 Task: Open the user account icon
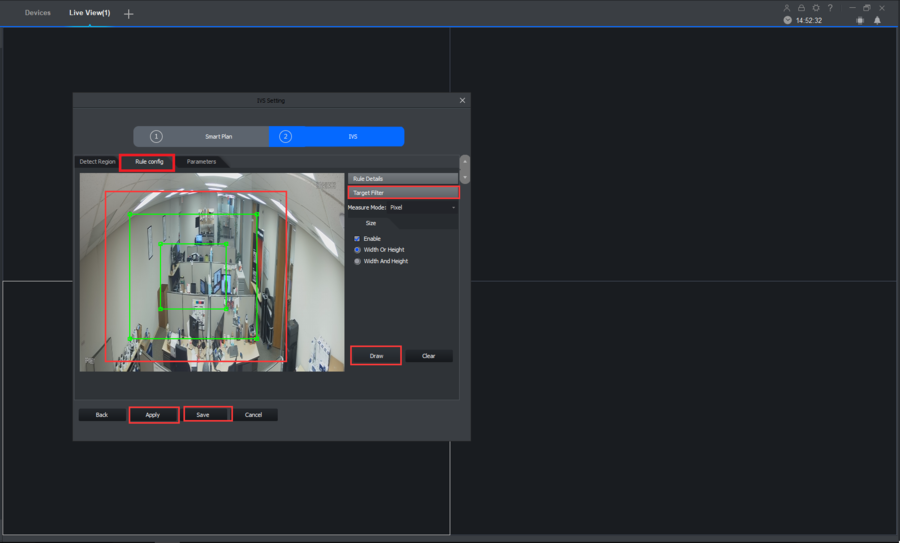click(787, 8)
